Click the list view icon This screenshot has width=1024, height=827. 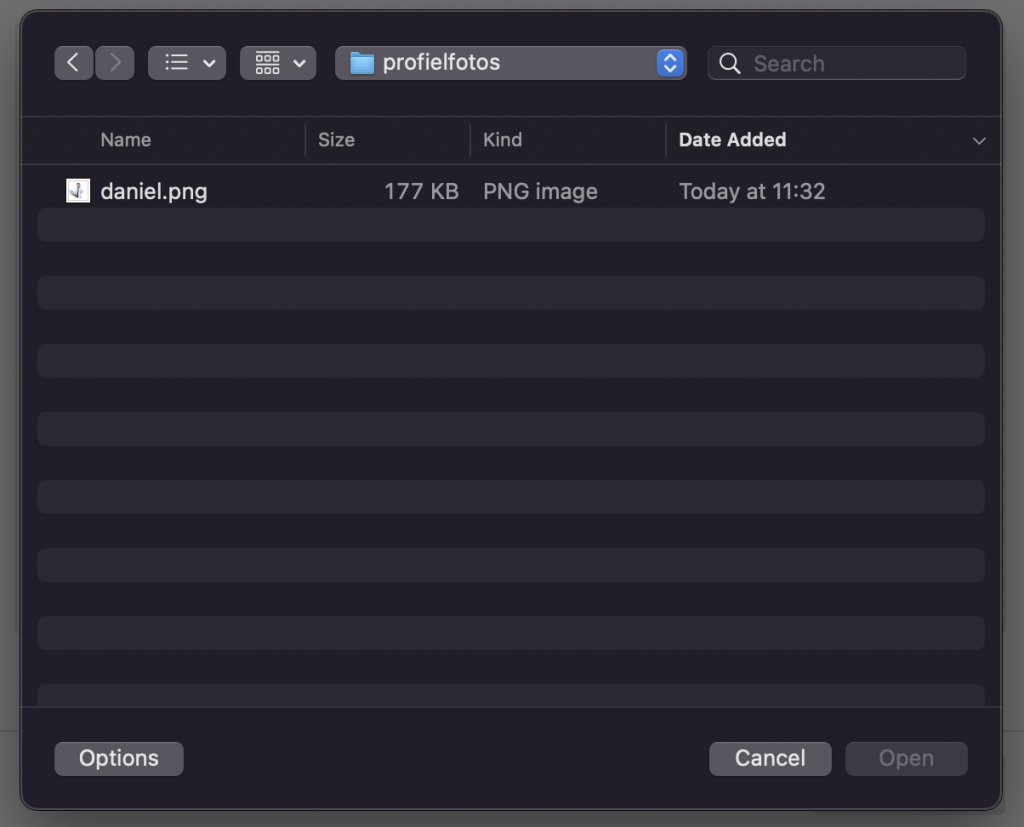point(176,63)
